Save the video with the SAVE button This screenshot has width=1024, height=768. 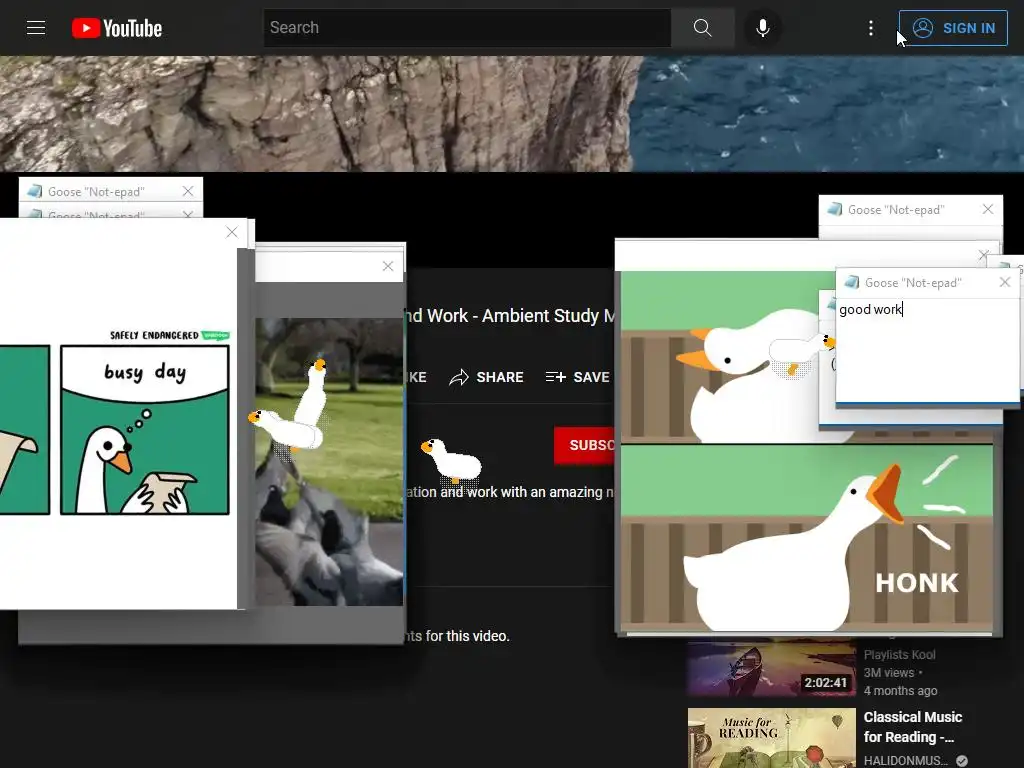(x=577, y=377)
